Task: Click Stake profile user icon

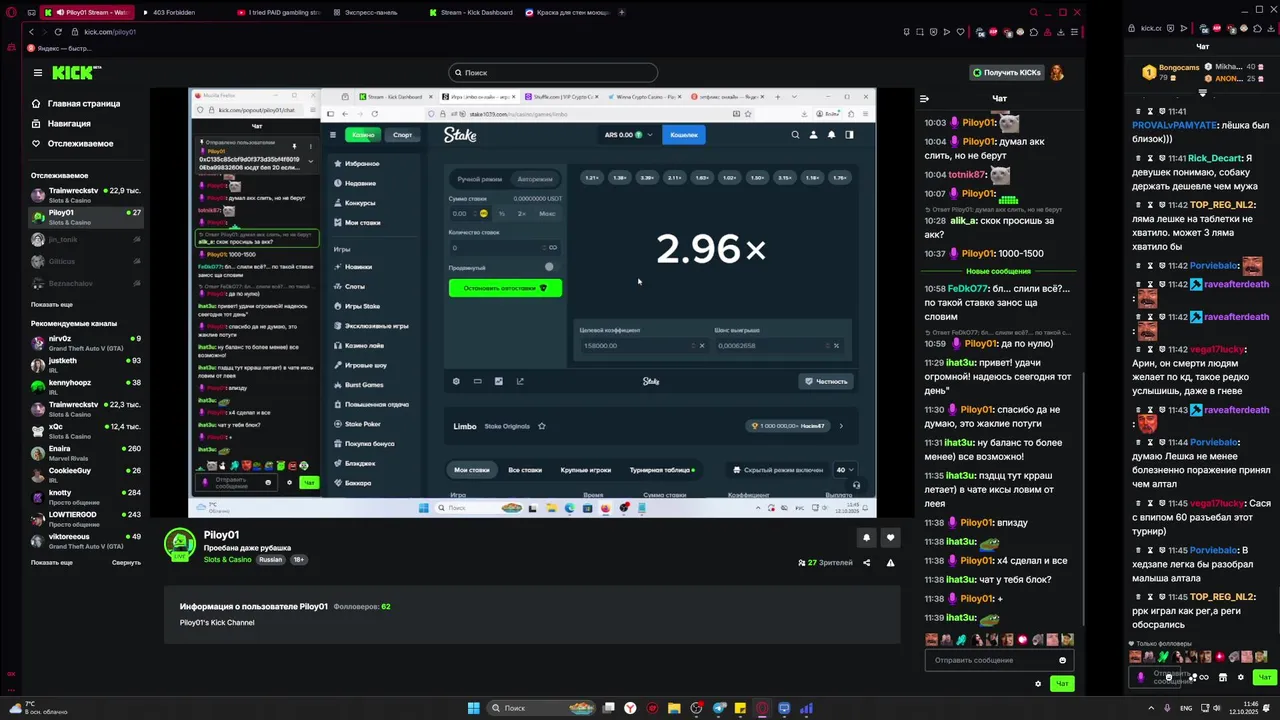Action: coord(813,135)
